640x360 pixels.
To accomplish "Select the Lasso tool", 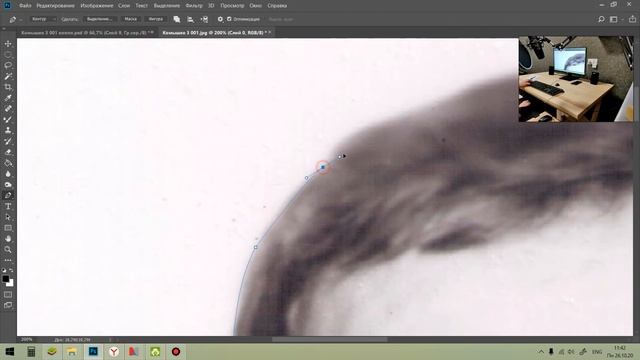I will coord(8,65).
